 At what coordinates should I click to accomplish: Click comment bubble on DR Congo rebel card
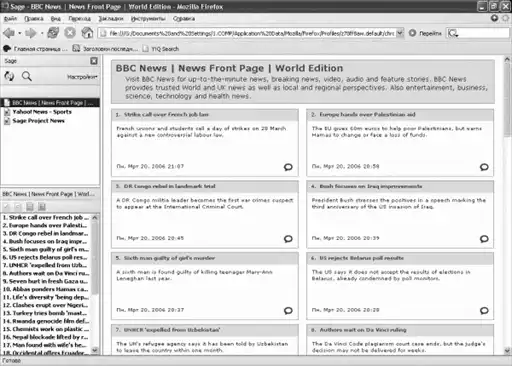(x=288, y=239)
